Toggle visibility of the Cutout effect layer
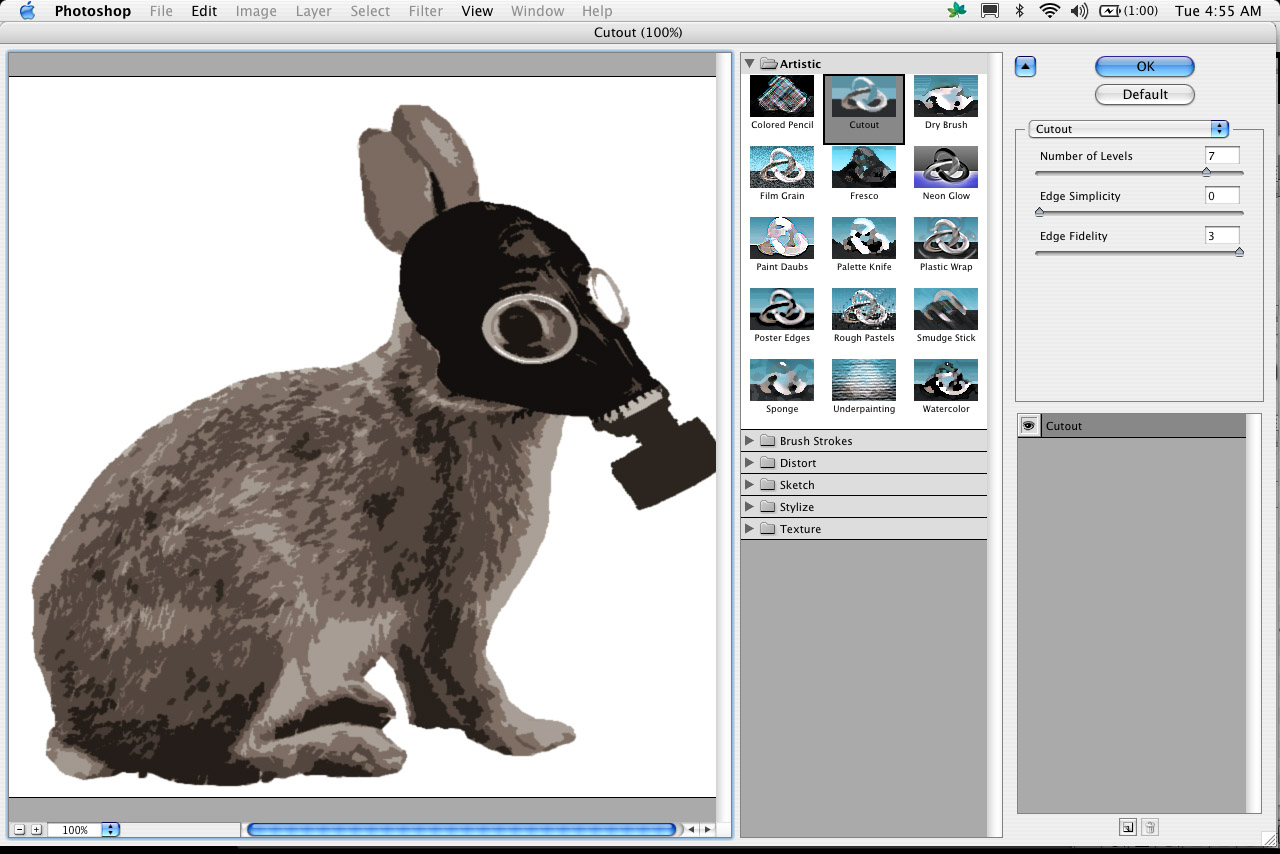 (x=1028, y=426)
